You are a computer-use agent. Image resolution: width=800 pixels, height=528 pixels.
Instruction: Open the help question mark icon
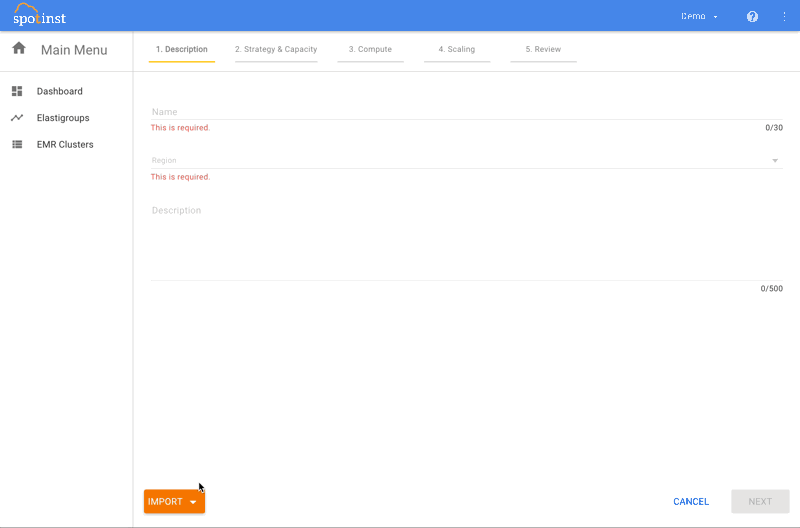[752, 16]
